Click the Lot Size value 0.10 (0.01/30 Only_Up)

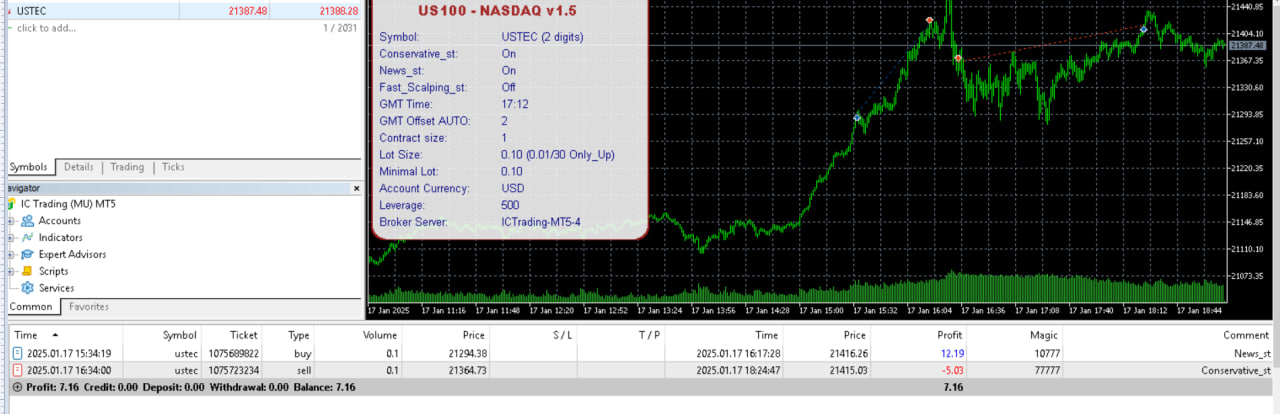click(x=558, y=155)
